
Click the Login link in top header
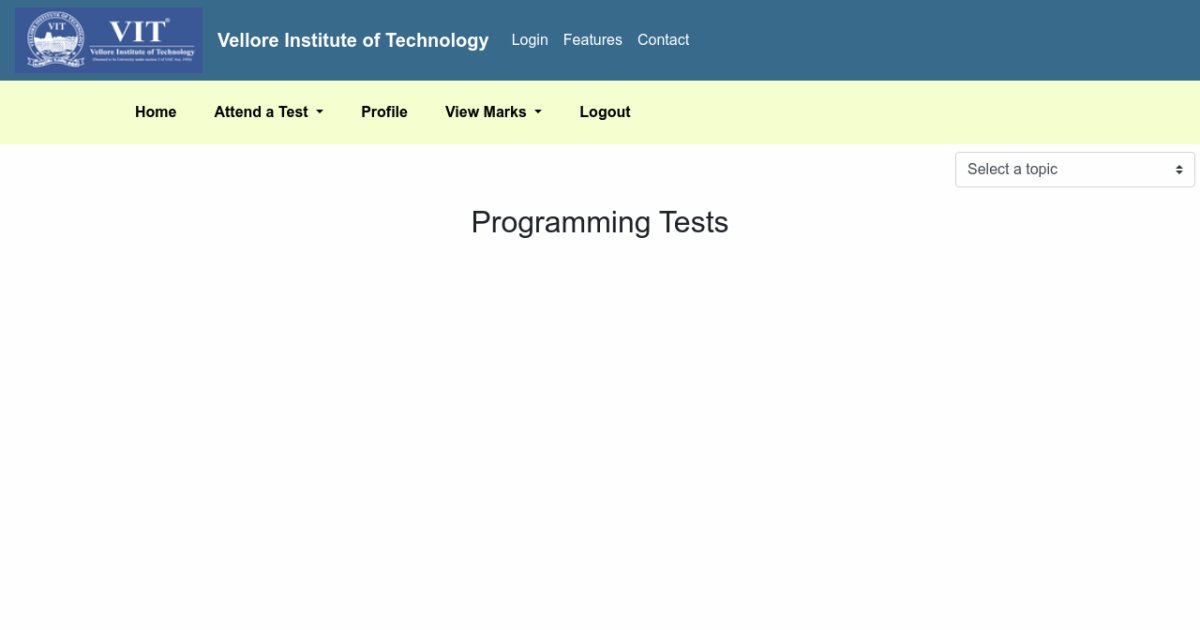pyautogui.click(x=529, y=40)
